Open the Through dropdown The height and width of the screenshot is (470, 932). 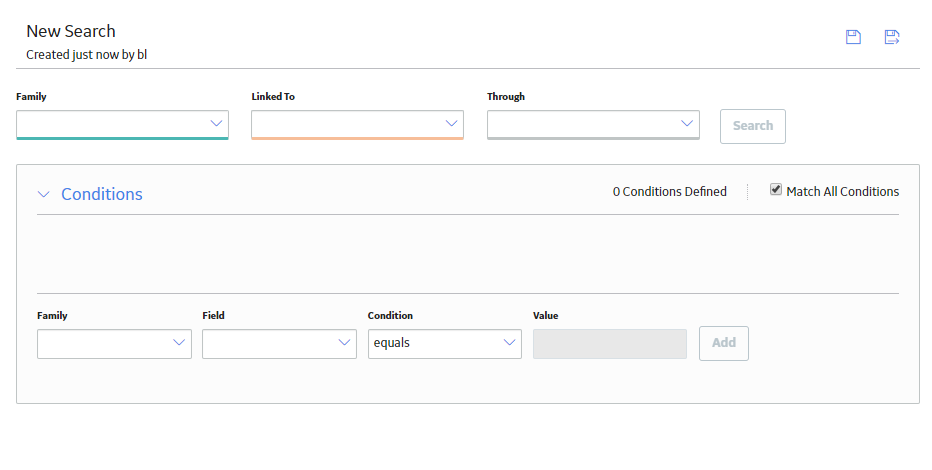point(593,124)
